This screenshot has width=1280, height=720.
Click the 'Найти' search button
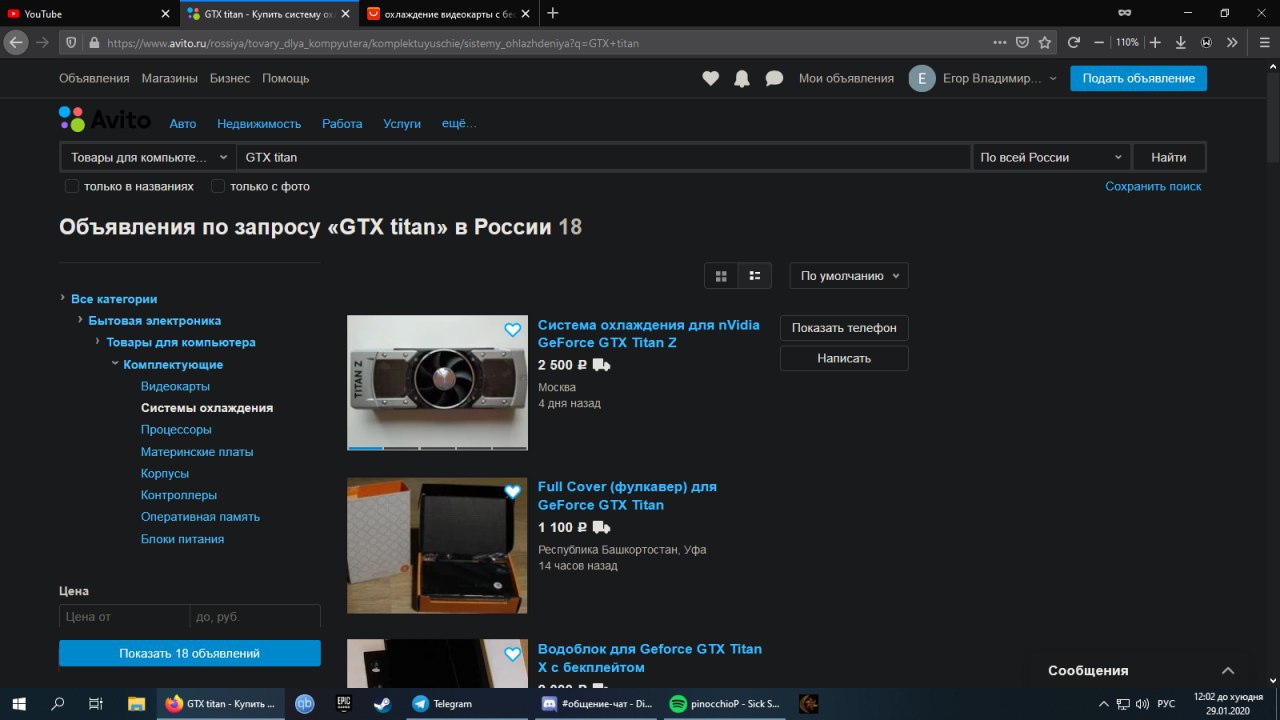click(1168, 157)
